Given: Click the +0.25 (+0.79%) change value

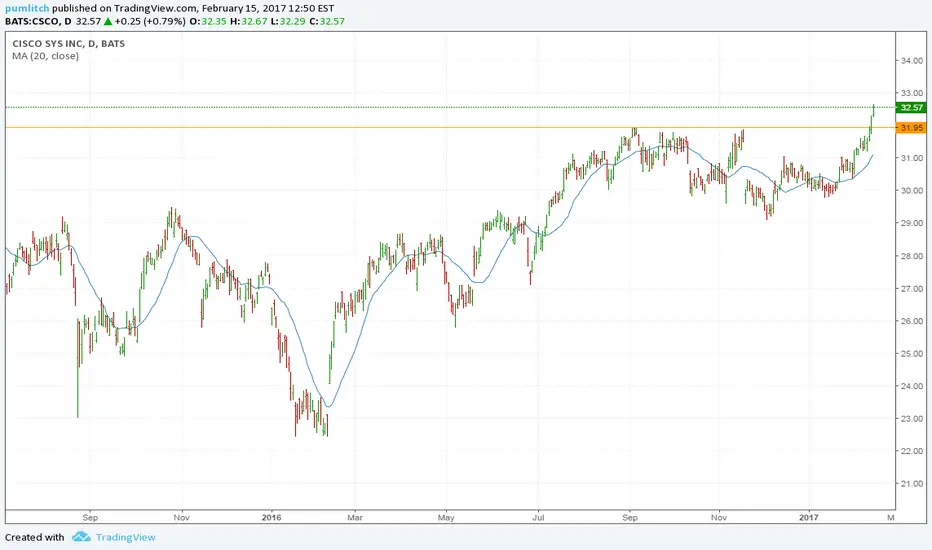Looking at the screenshot, I should pyautogui.click(x=150, y=21).
